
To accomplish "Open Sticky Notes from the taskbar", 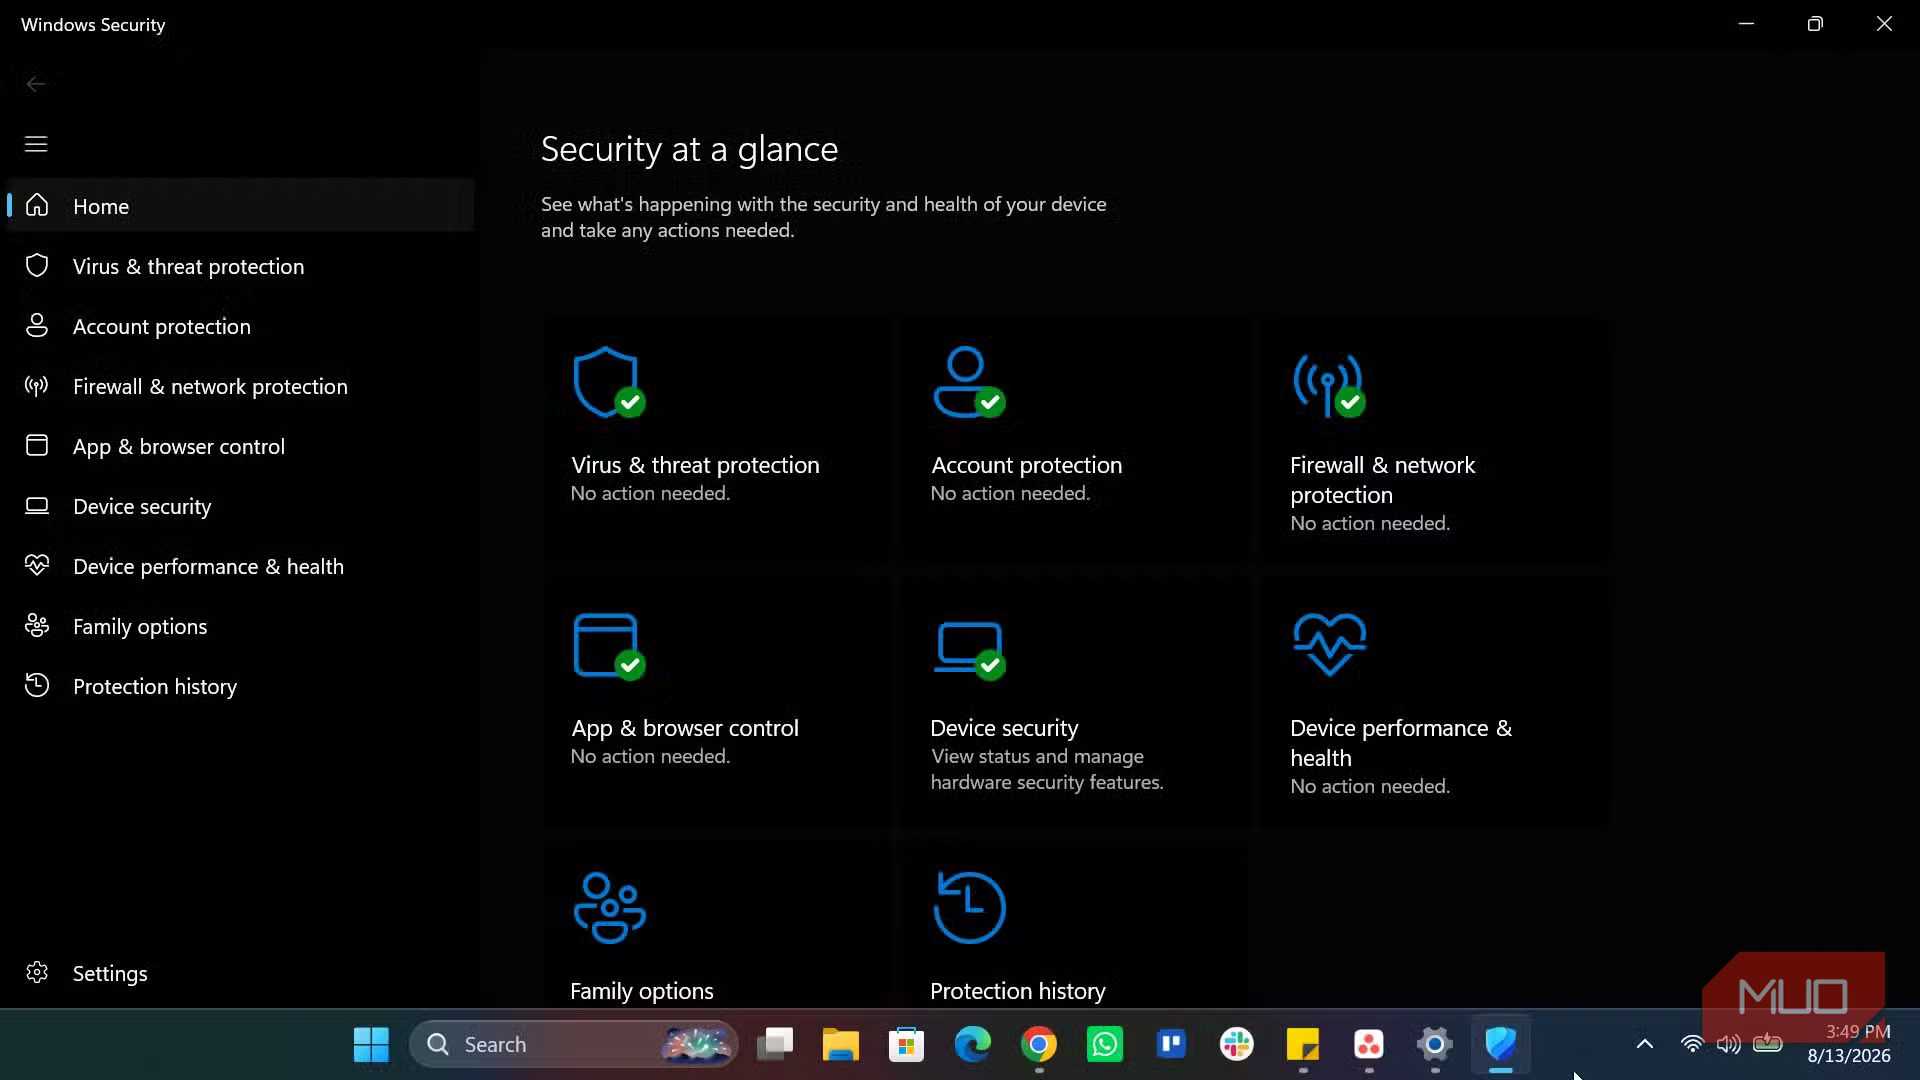I will pos(1302,1044).
